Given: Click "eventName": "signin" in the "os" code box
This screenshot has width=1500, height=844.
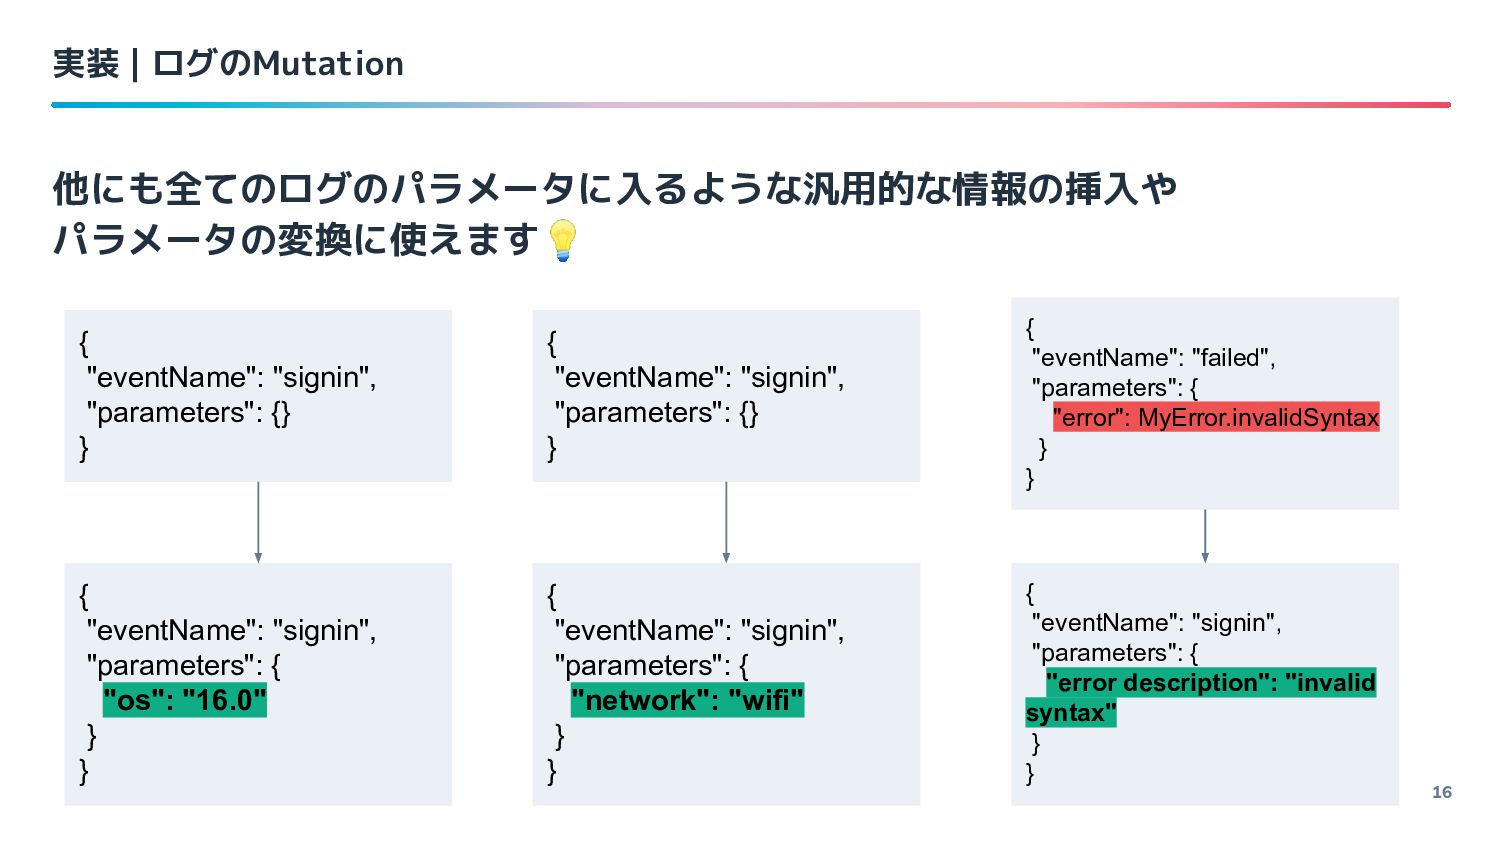Looking at the screenshot, I should (231, 630).
